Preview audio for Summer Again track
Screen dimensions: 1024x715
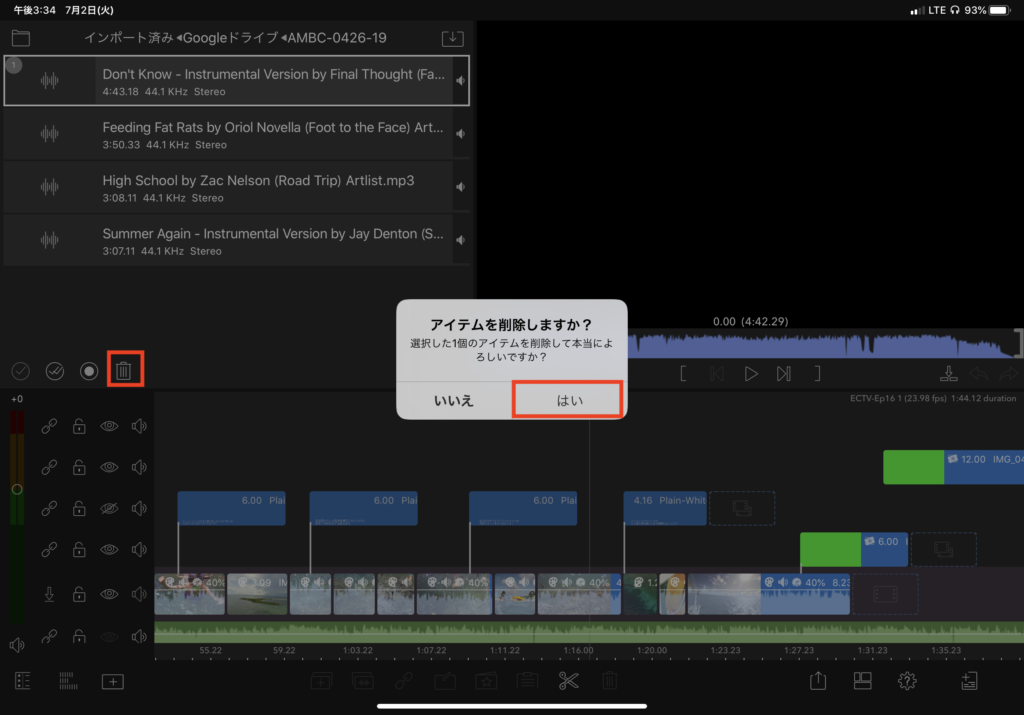[x=461, y=240]
